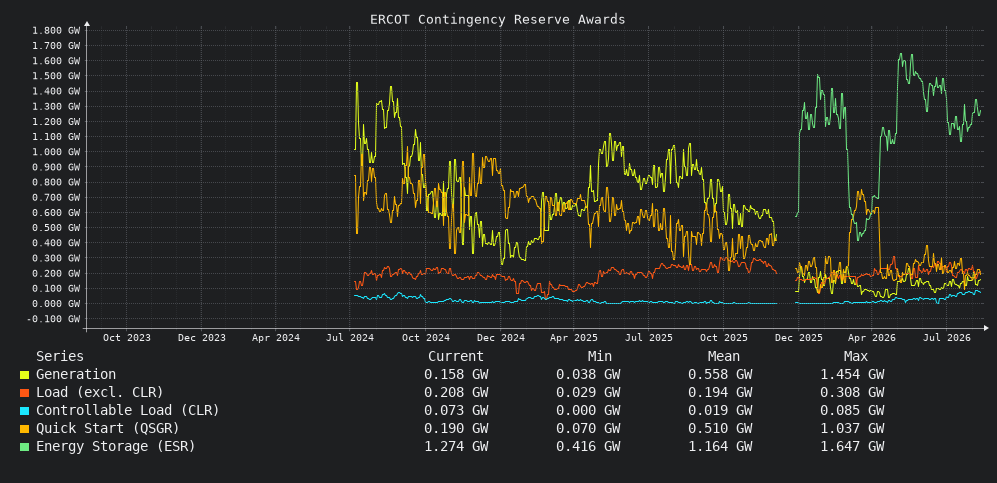Select the Controllable Load (CLR) series label
The image size is (997, 483).
tap(128, 411)
